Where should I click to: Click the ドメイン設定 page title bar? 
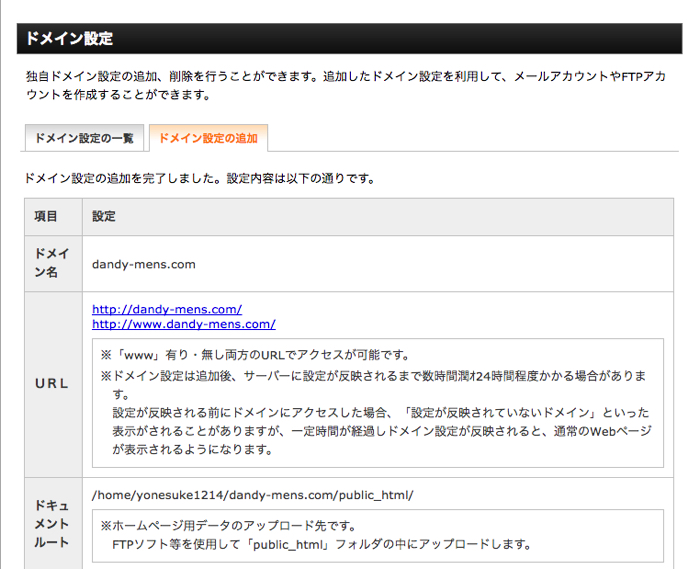[349, 39]
